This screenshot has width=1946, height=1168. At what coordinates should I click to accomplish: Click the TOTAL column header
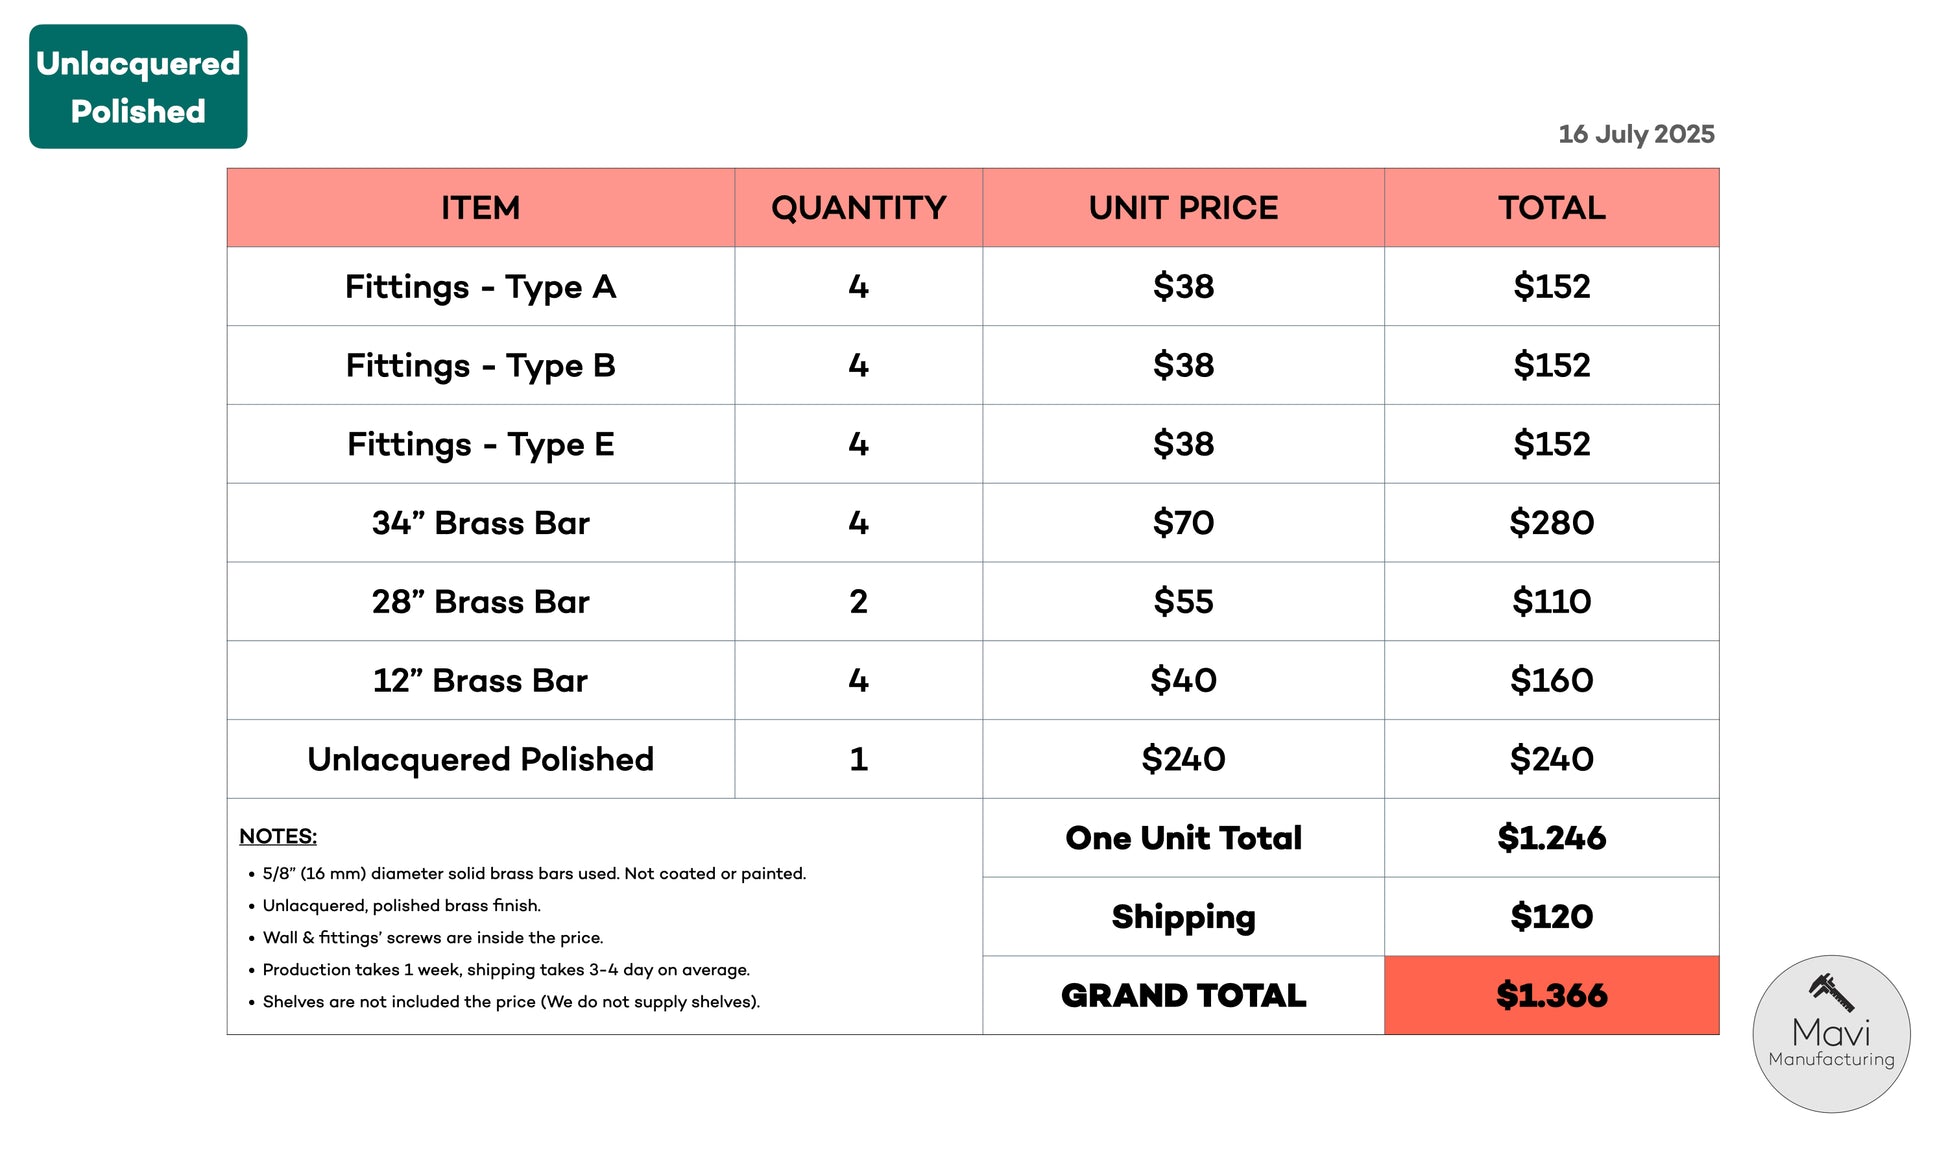[1552, 208]
